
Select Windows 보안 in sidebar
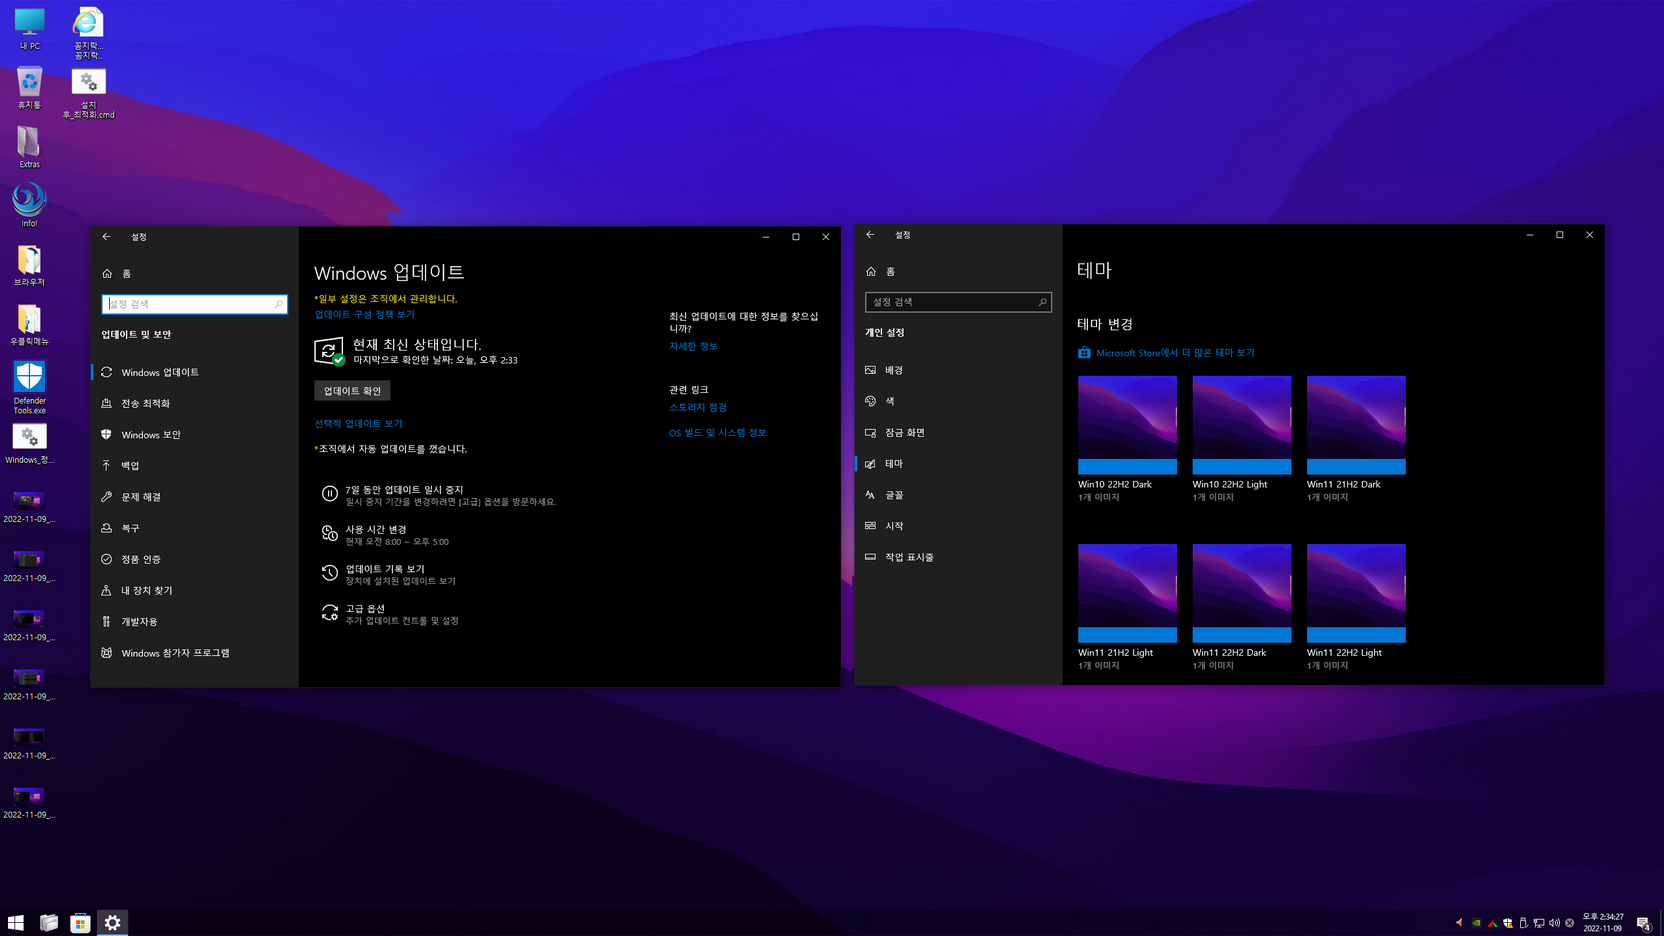click(194, 435)
